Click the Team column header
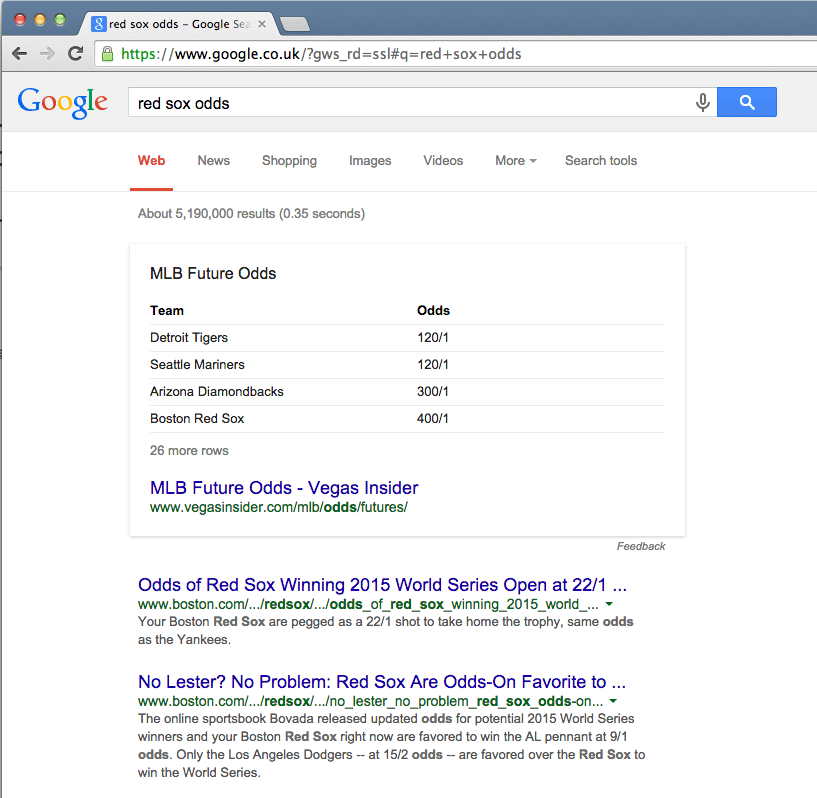Screen dimensions: 817x798 click(167, 310)
